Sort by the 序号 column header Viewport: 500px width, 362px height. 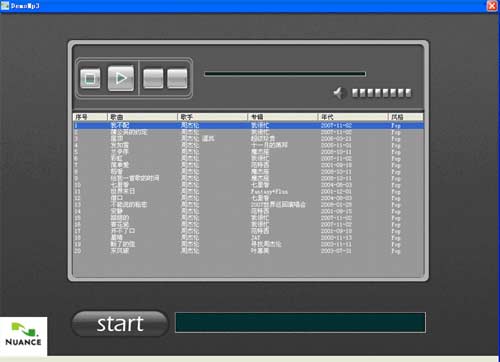coord(90,117)
